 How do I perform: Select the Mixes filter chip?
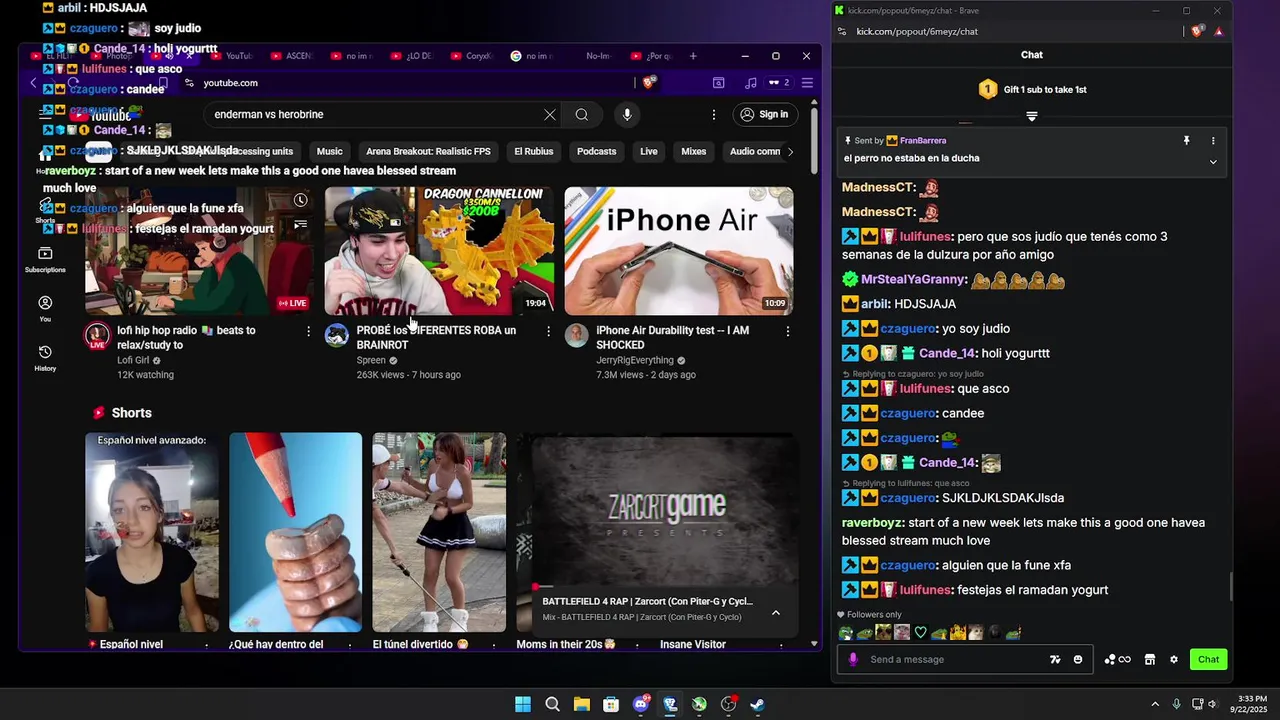click(x=693, y=151)
